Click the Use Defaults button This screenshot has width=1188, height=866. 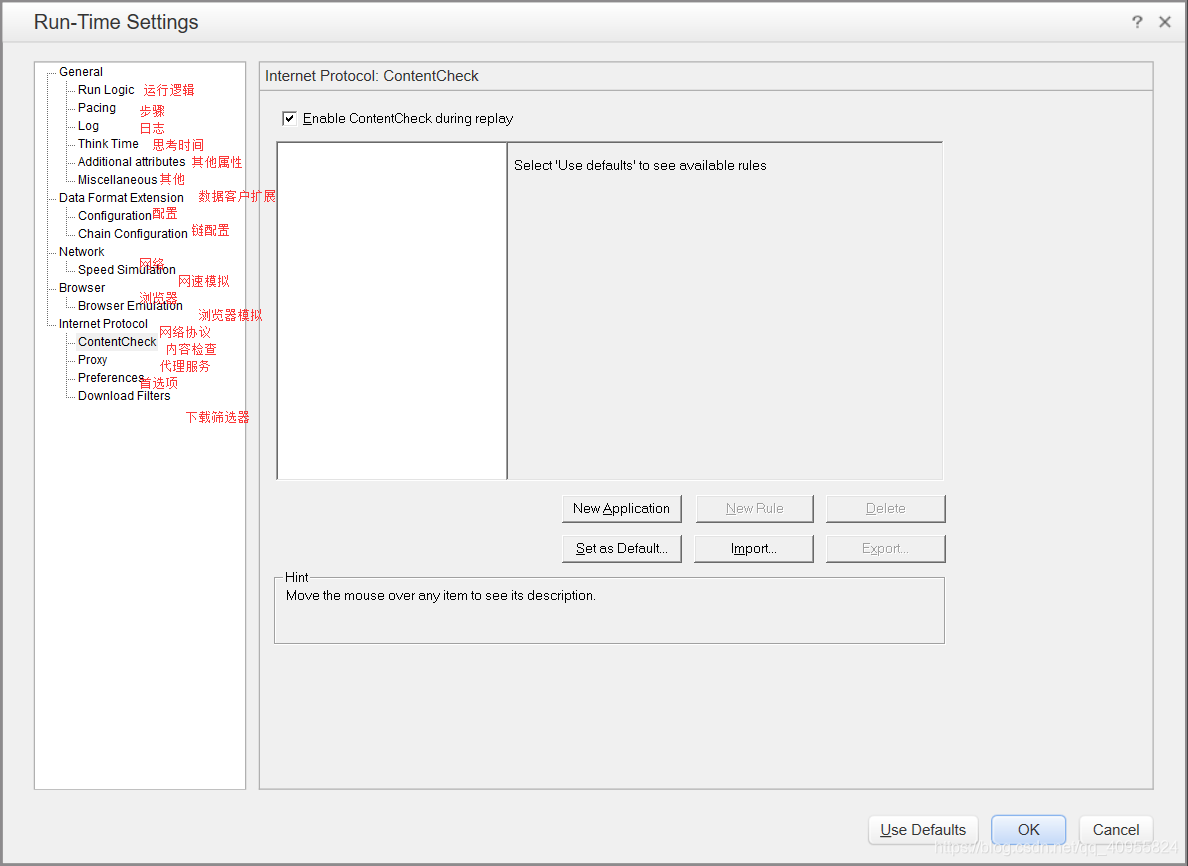923,830
